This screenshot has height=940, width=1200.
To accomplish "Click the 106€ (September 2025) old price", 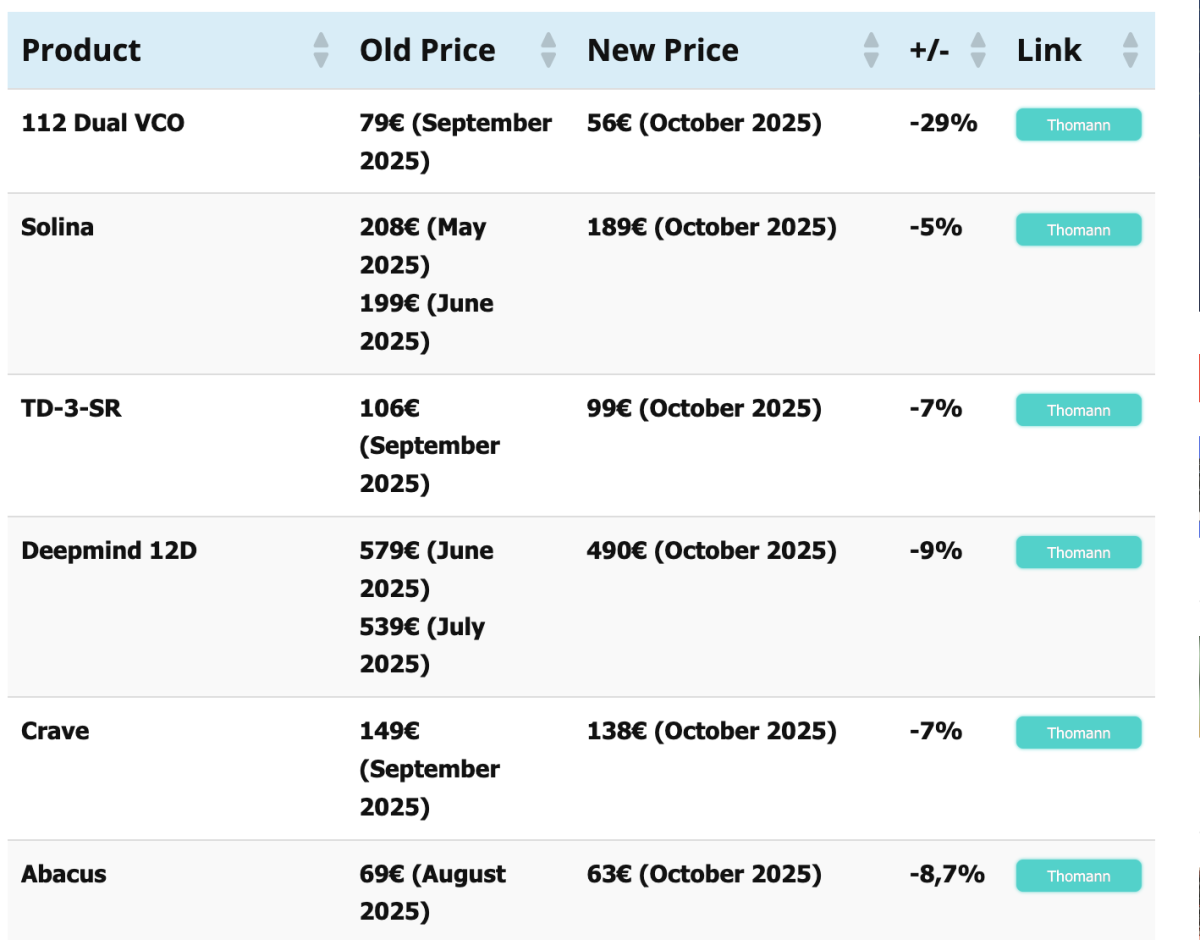I will point(430,446).
